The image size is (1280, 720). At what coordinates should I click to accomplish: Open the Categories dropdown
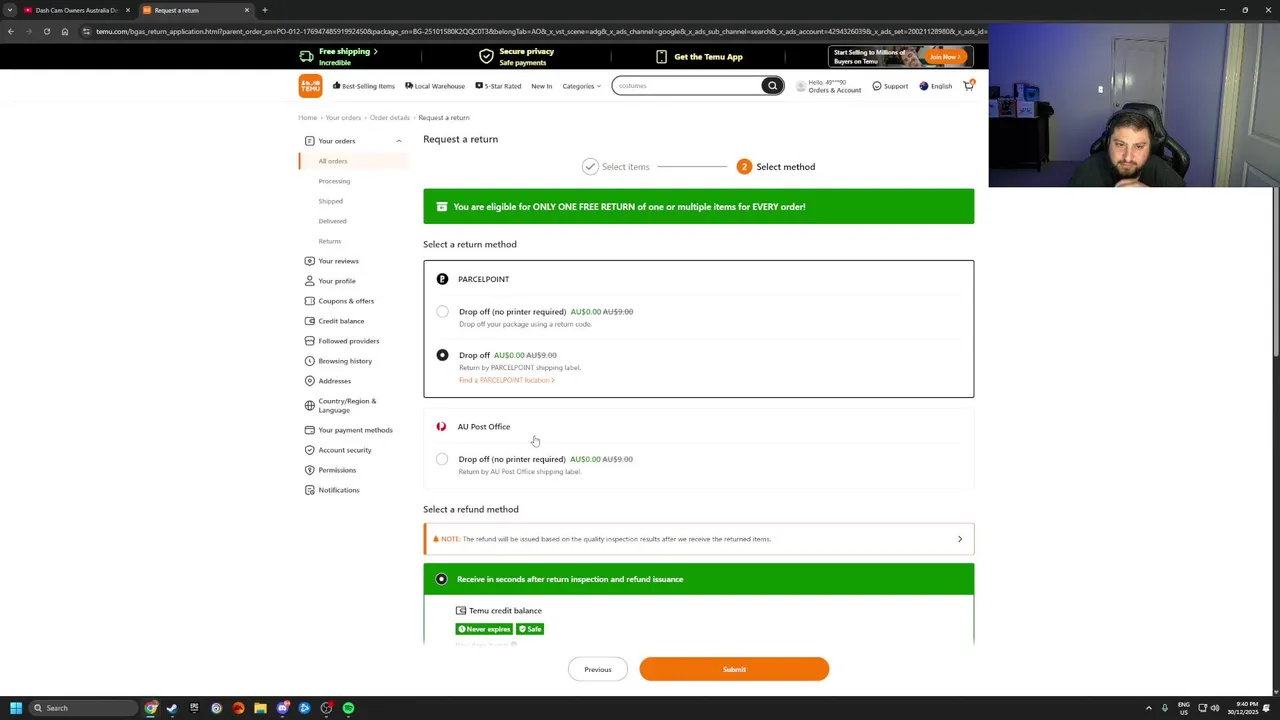click(581, 86)
